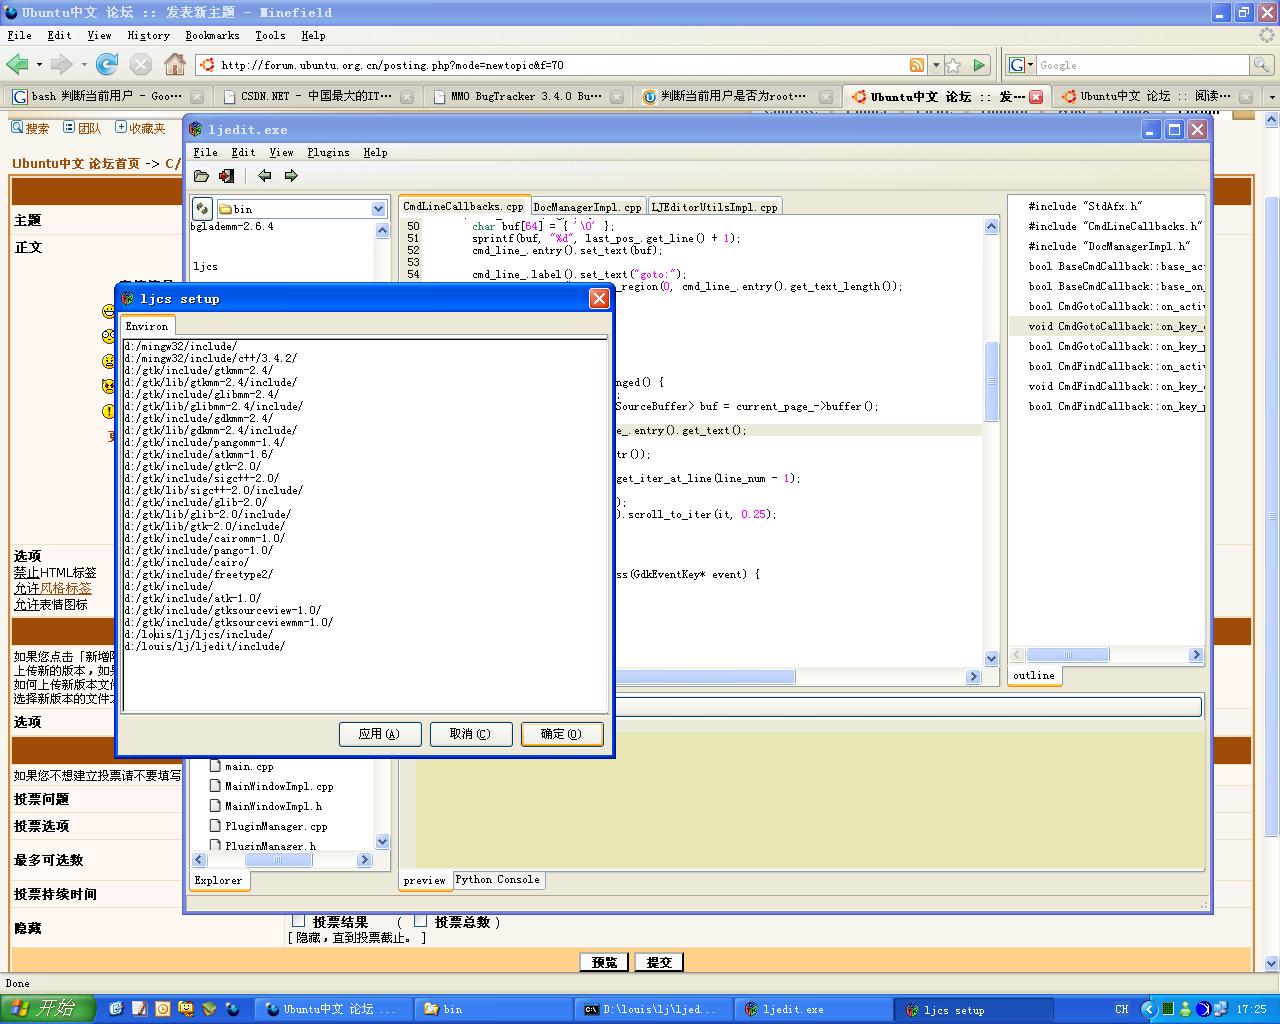Open the View menu in ljedit
The width and height of the screenshot is (1280, 1024).
point(281,152)
